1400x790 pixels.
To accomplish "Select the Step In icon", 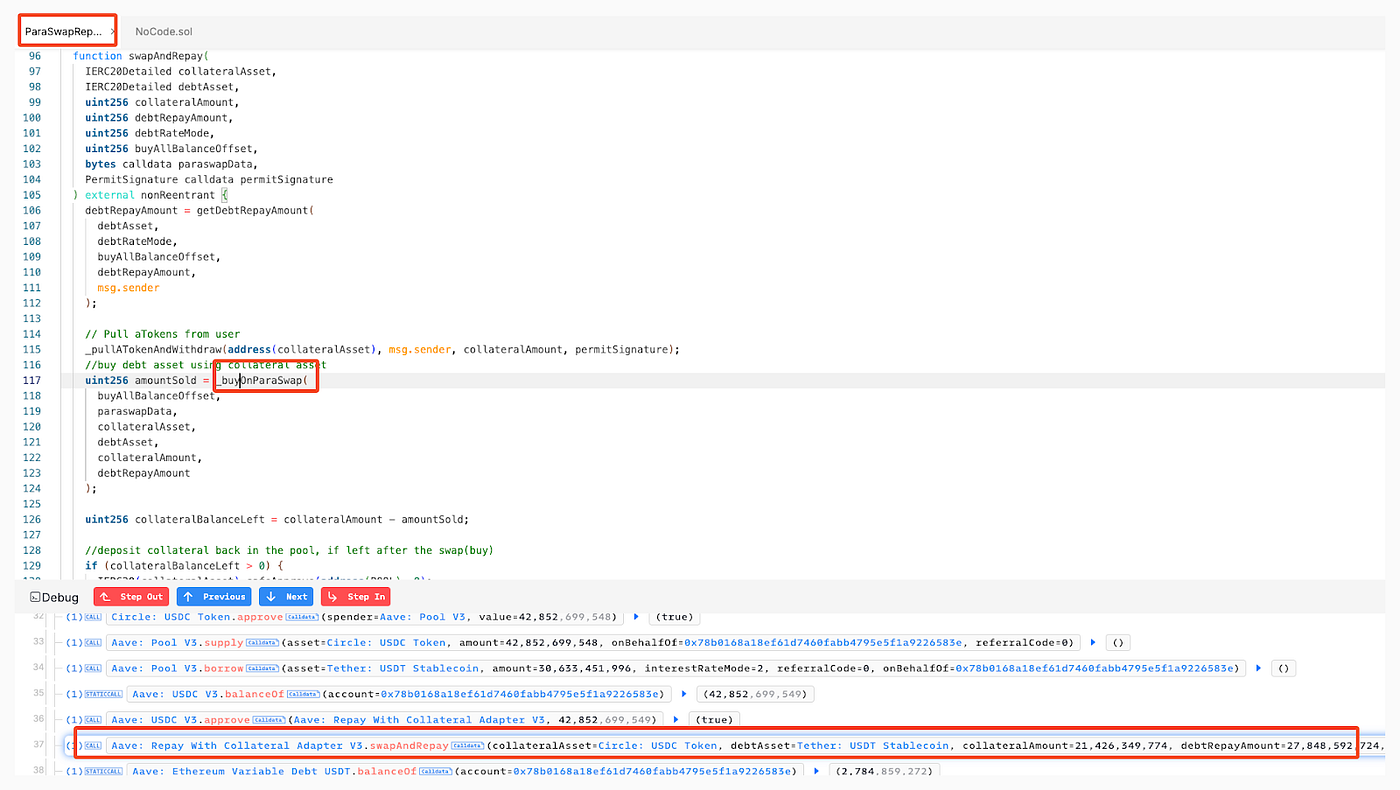I will pos(334,596).
